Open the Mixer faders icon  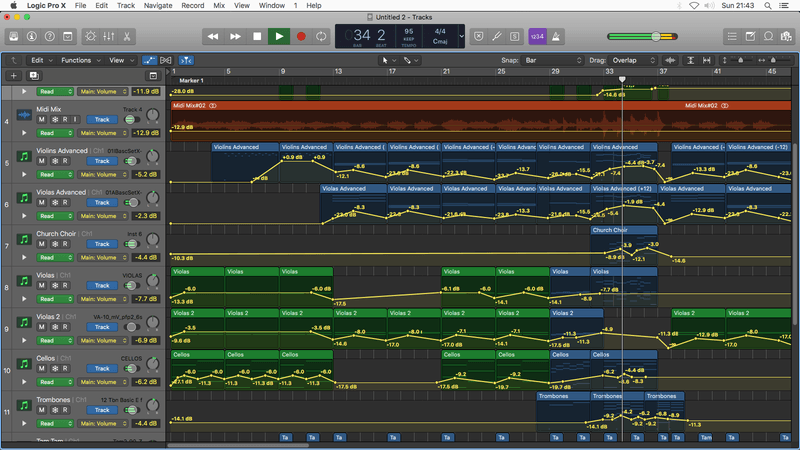[109, 36]
